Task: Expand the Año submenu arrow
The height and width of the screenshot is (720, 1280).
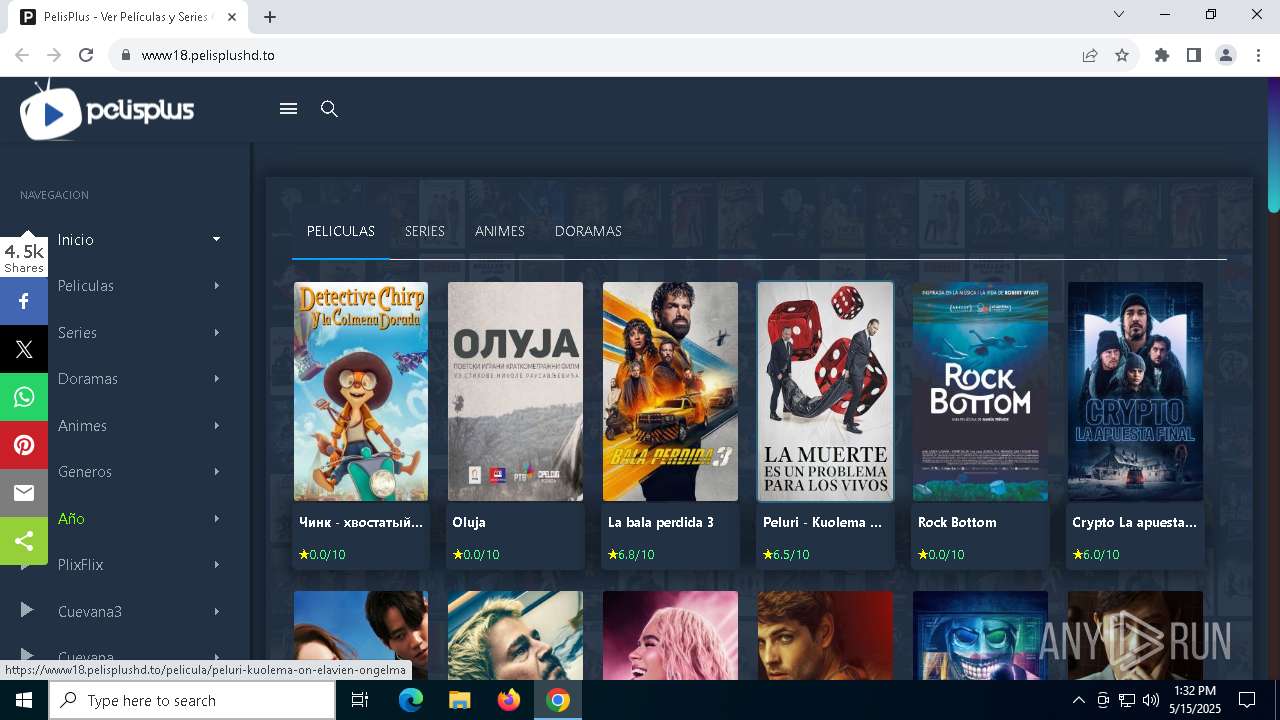Action: coord(216,518)
